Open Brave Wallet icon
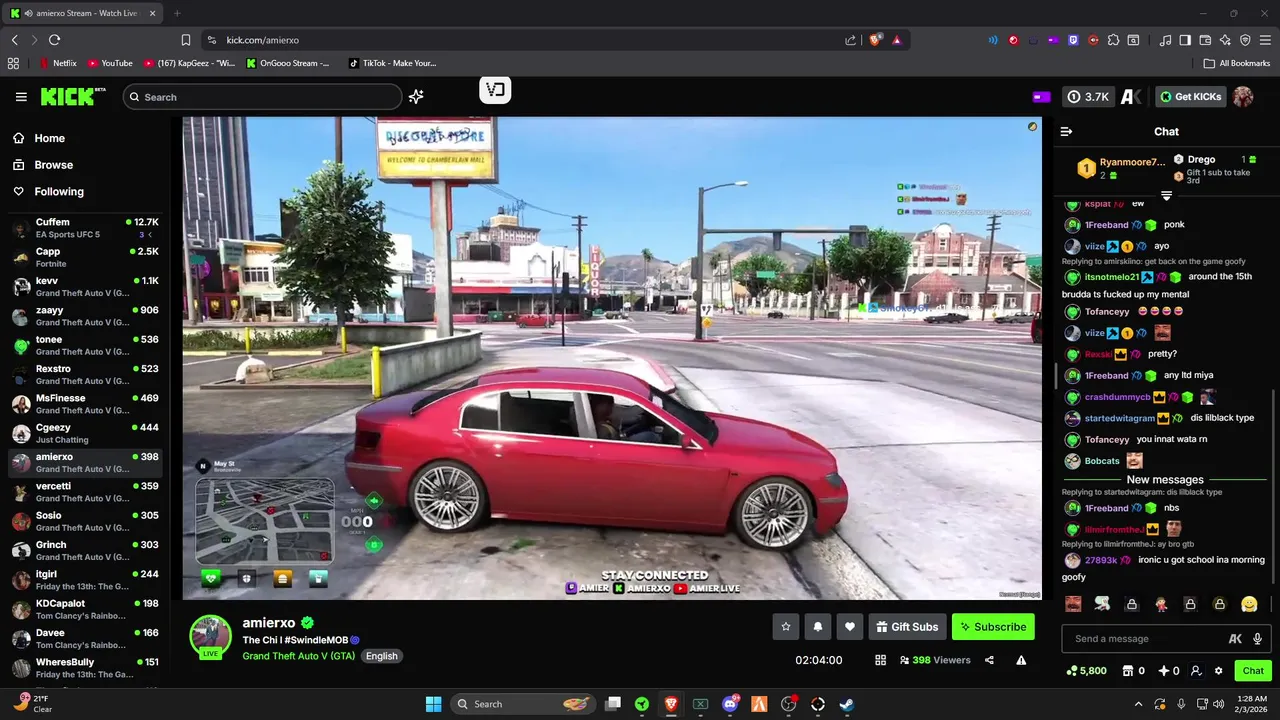 point(1205,40)
